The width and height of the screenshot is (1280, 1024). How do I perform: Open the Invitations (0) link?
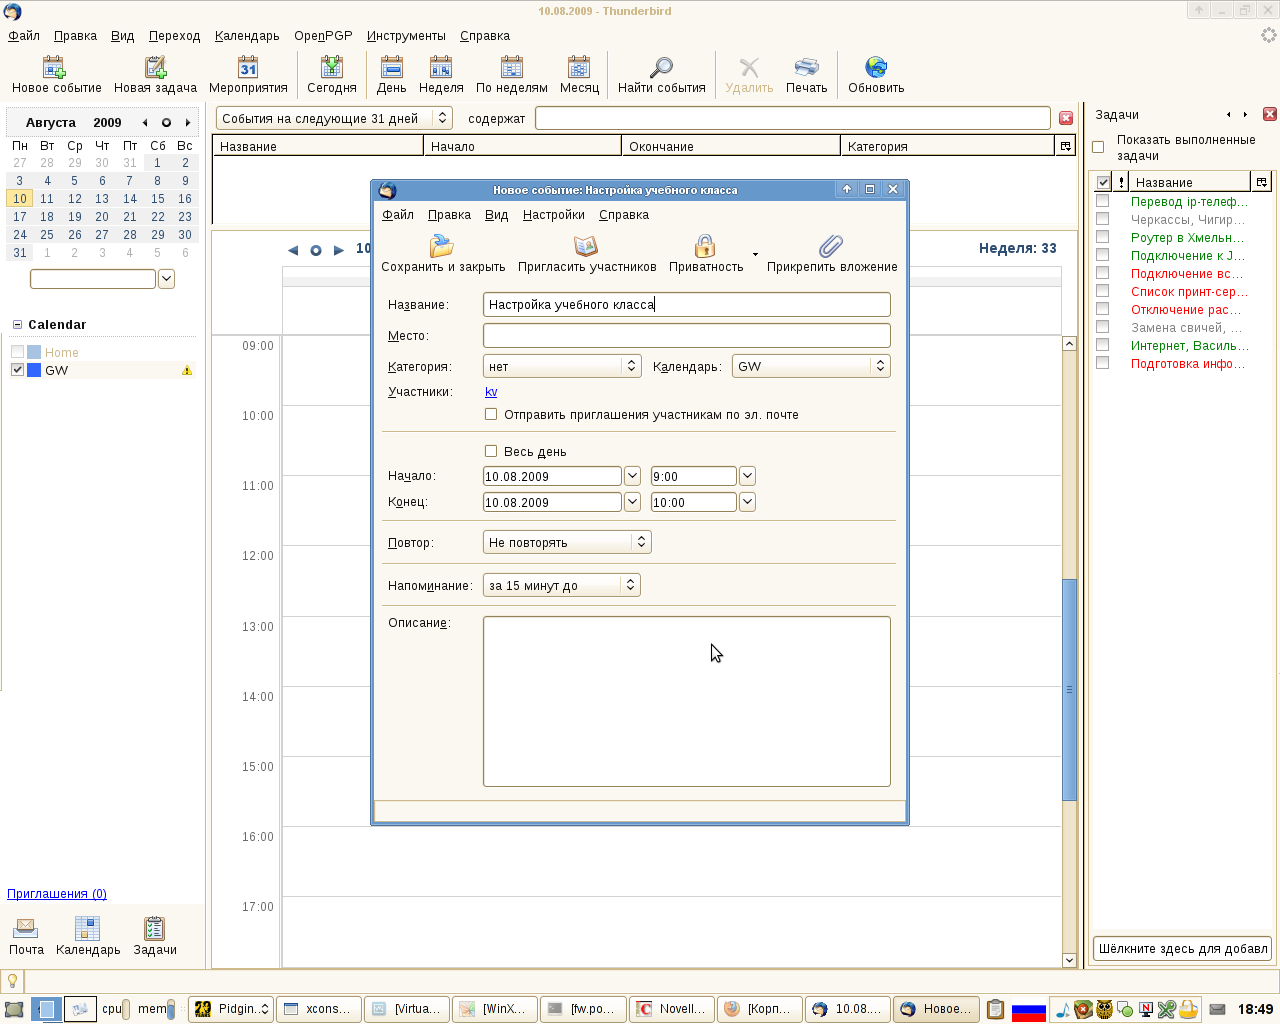click(57, 894)
